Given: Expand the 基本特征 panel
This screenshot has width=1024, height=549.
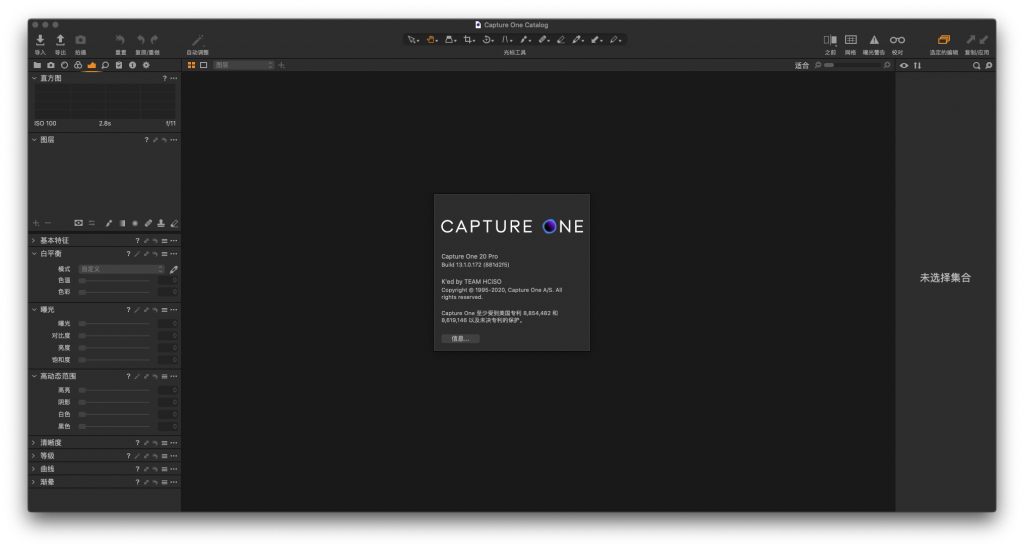Looking at the screenshot, I should pyautogui.click(x=34, y=240).
